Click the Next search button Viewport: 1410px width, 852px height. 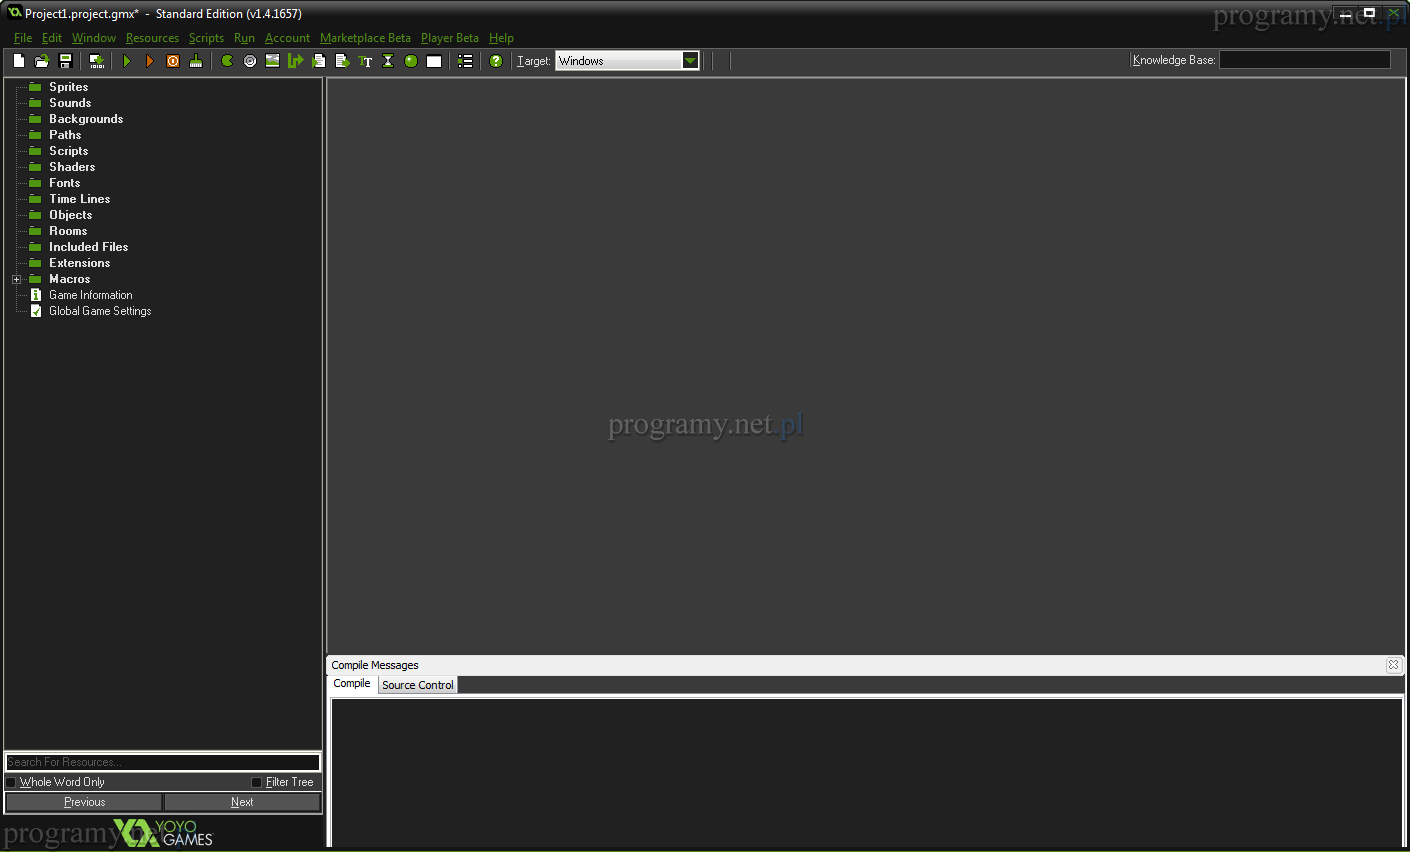[x=242, y=802]
